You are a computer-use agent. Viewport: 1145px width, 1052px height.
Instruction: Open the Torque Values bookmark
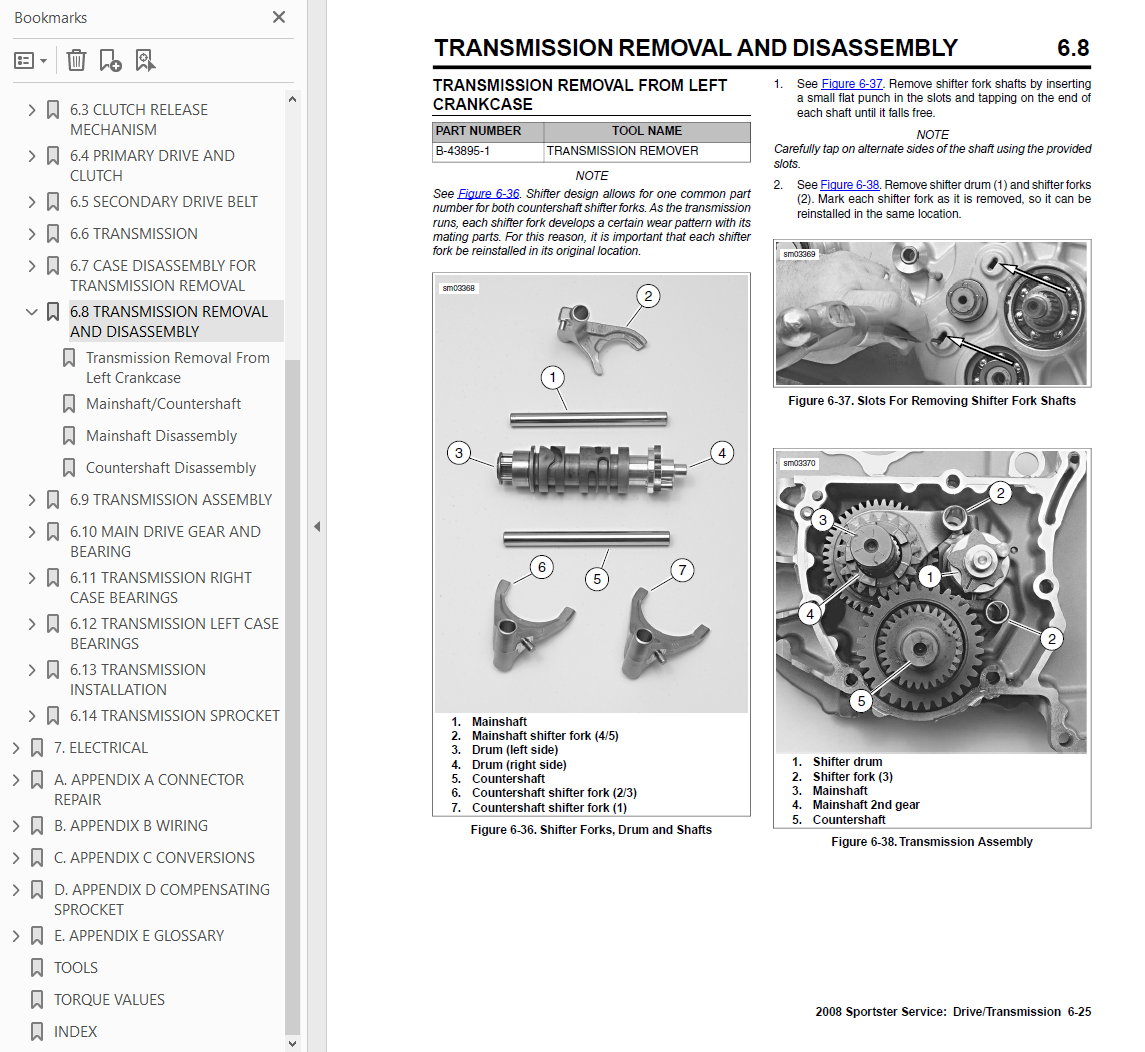click(110, 1000)
